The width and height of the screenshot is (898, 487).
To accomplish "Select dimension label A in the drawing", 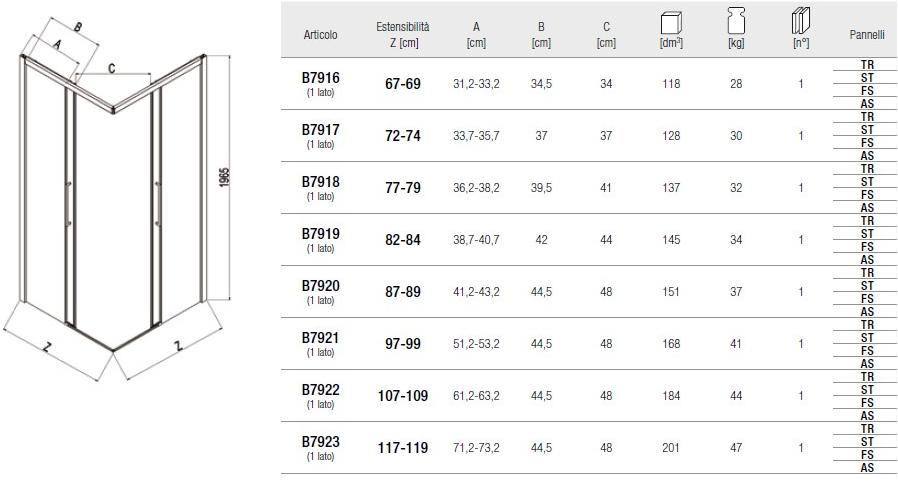I will [x=58, y=44].
